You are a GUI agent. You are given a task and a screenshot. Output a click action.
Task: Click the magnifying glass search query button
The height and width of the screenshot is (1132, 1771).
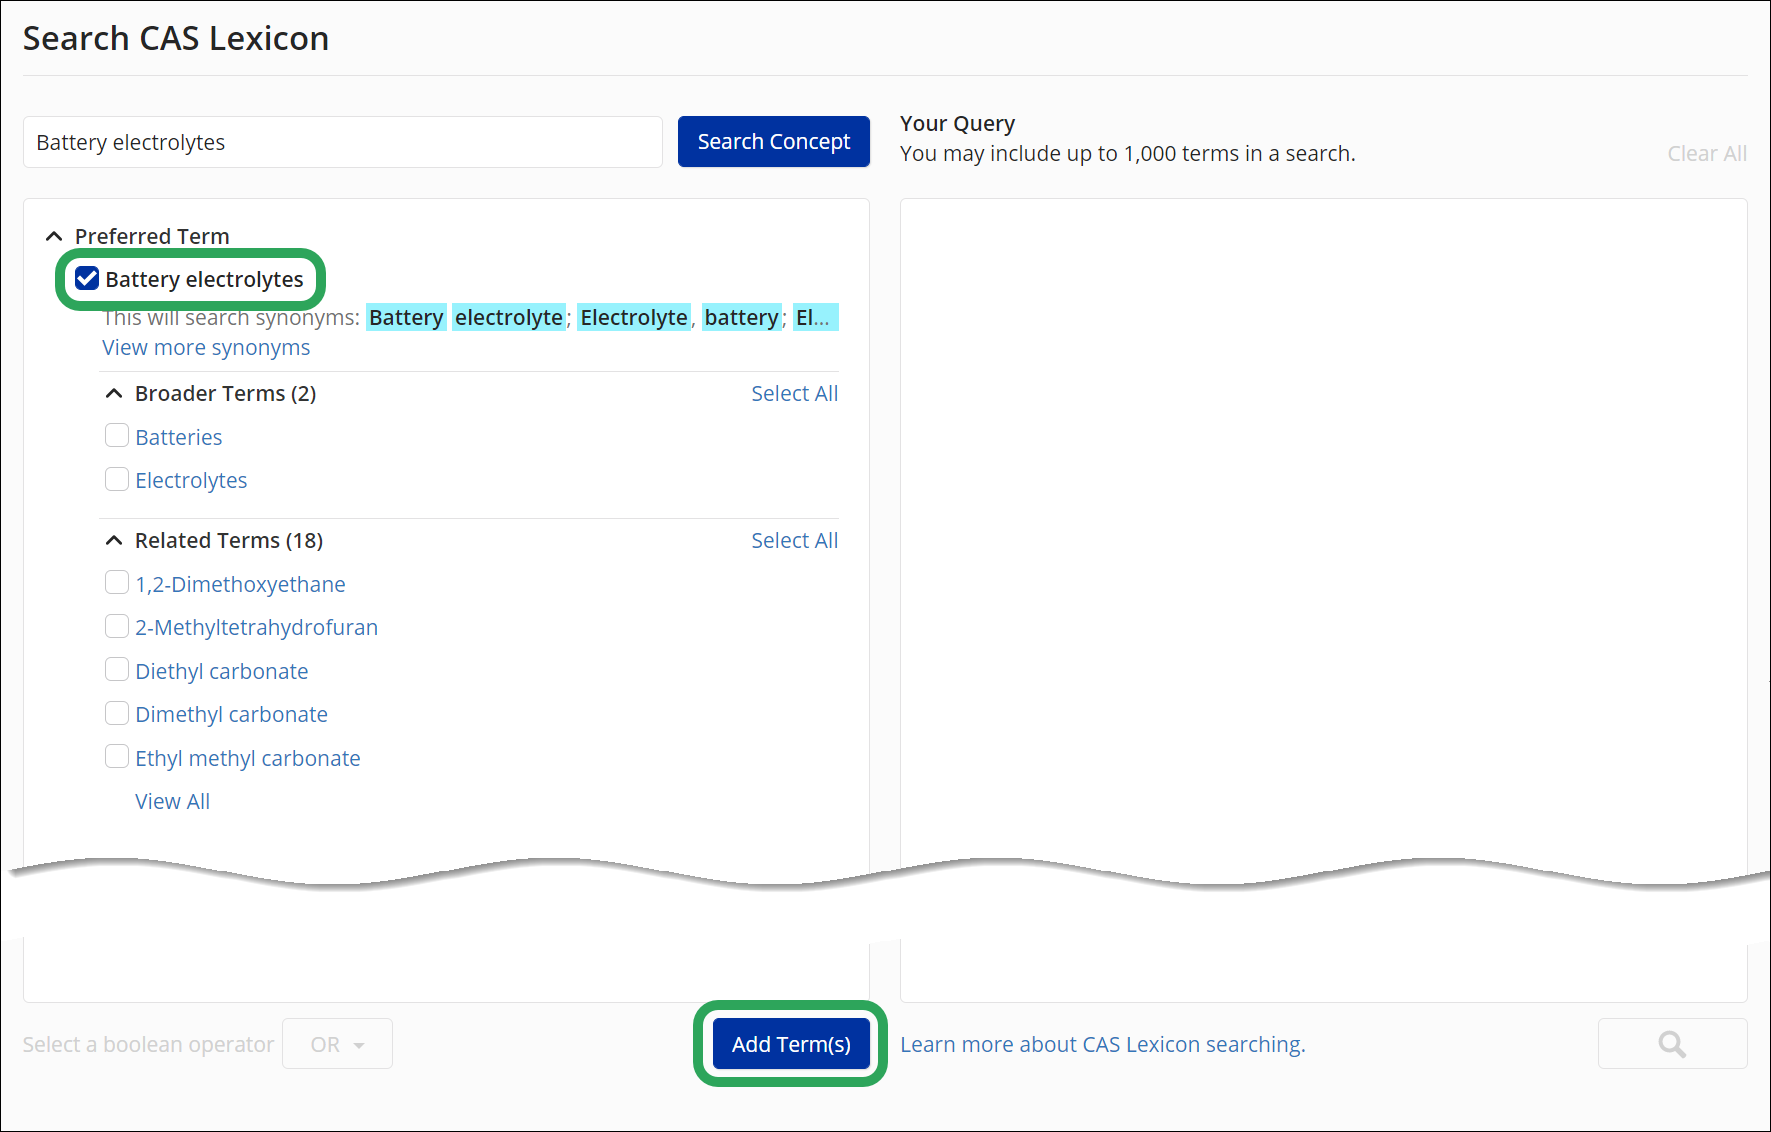coord(1672,1044)
